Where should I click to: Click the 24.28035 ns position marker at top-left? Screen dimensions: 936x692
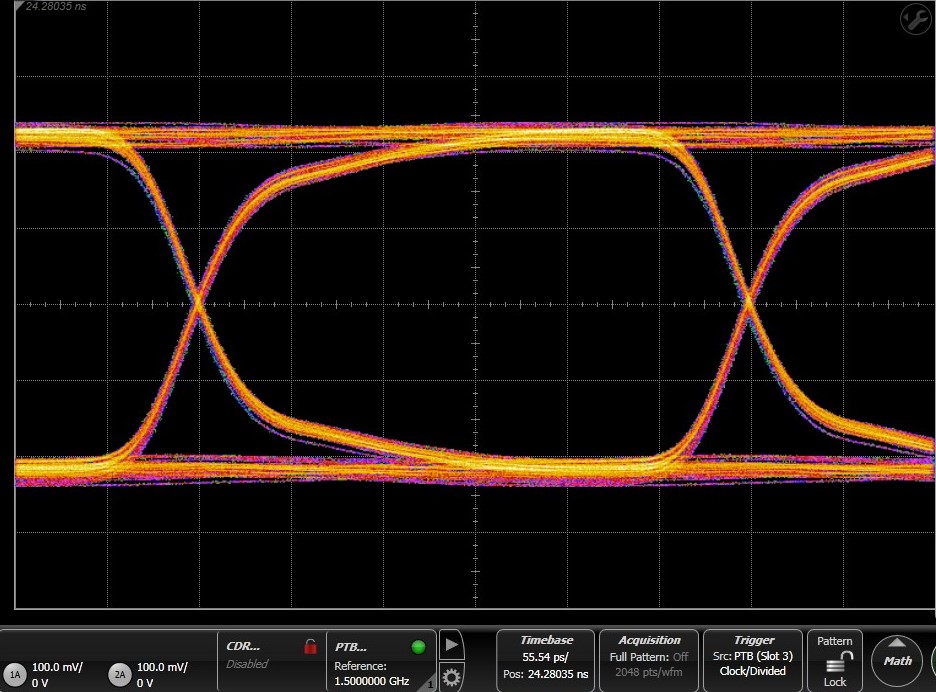click(x=55, y=7)
